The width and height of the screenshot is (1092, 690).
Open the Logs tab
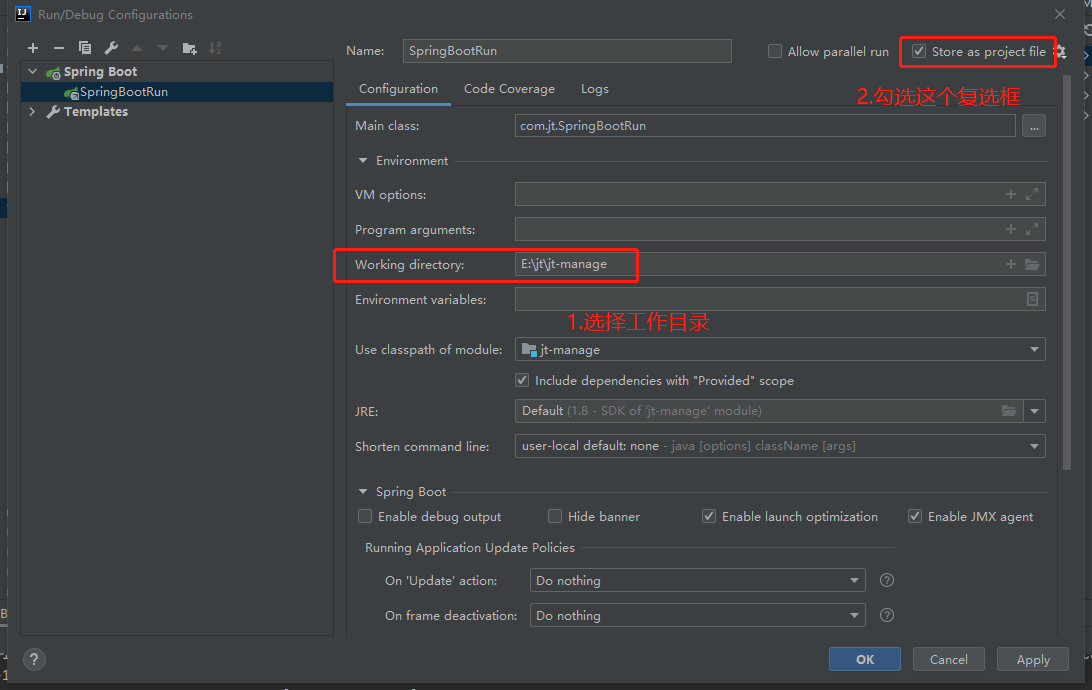594,89
